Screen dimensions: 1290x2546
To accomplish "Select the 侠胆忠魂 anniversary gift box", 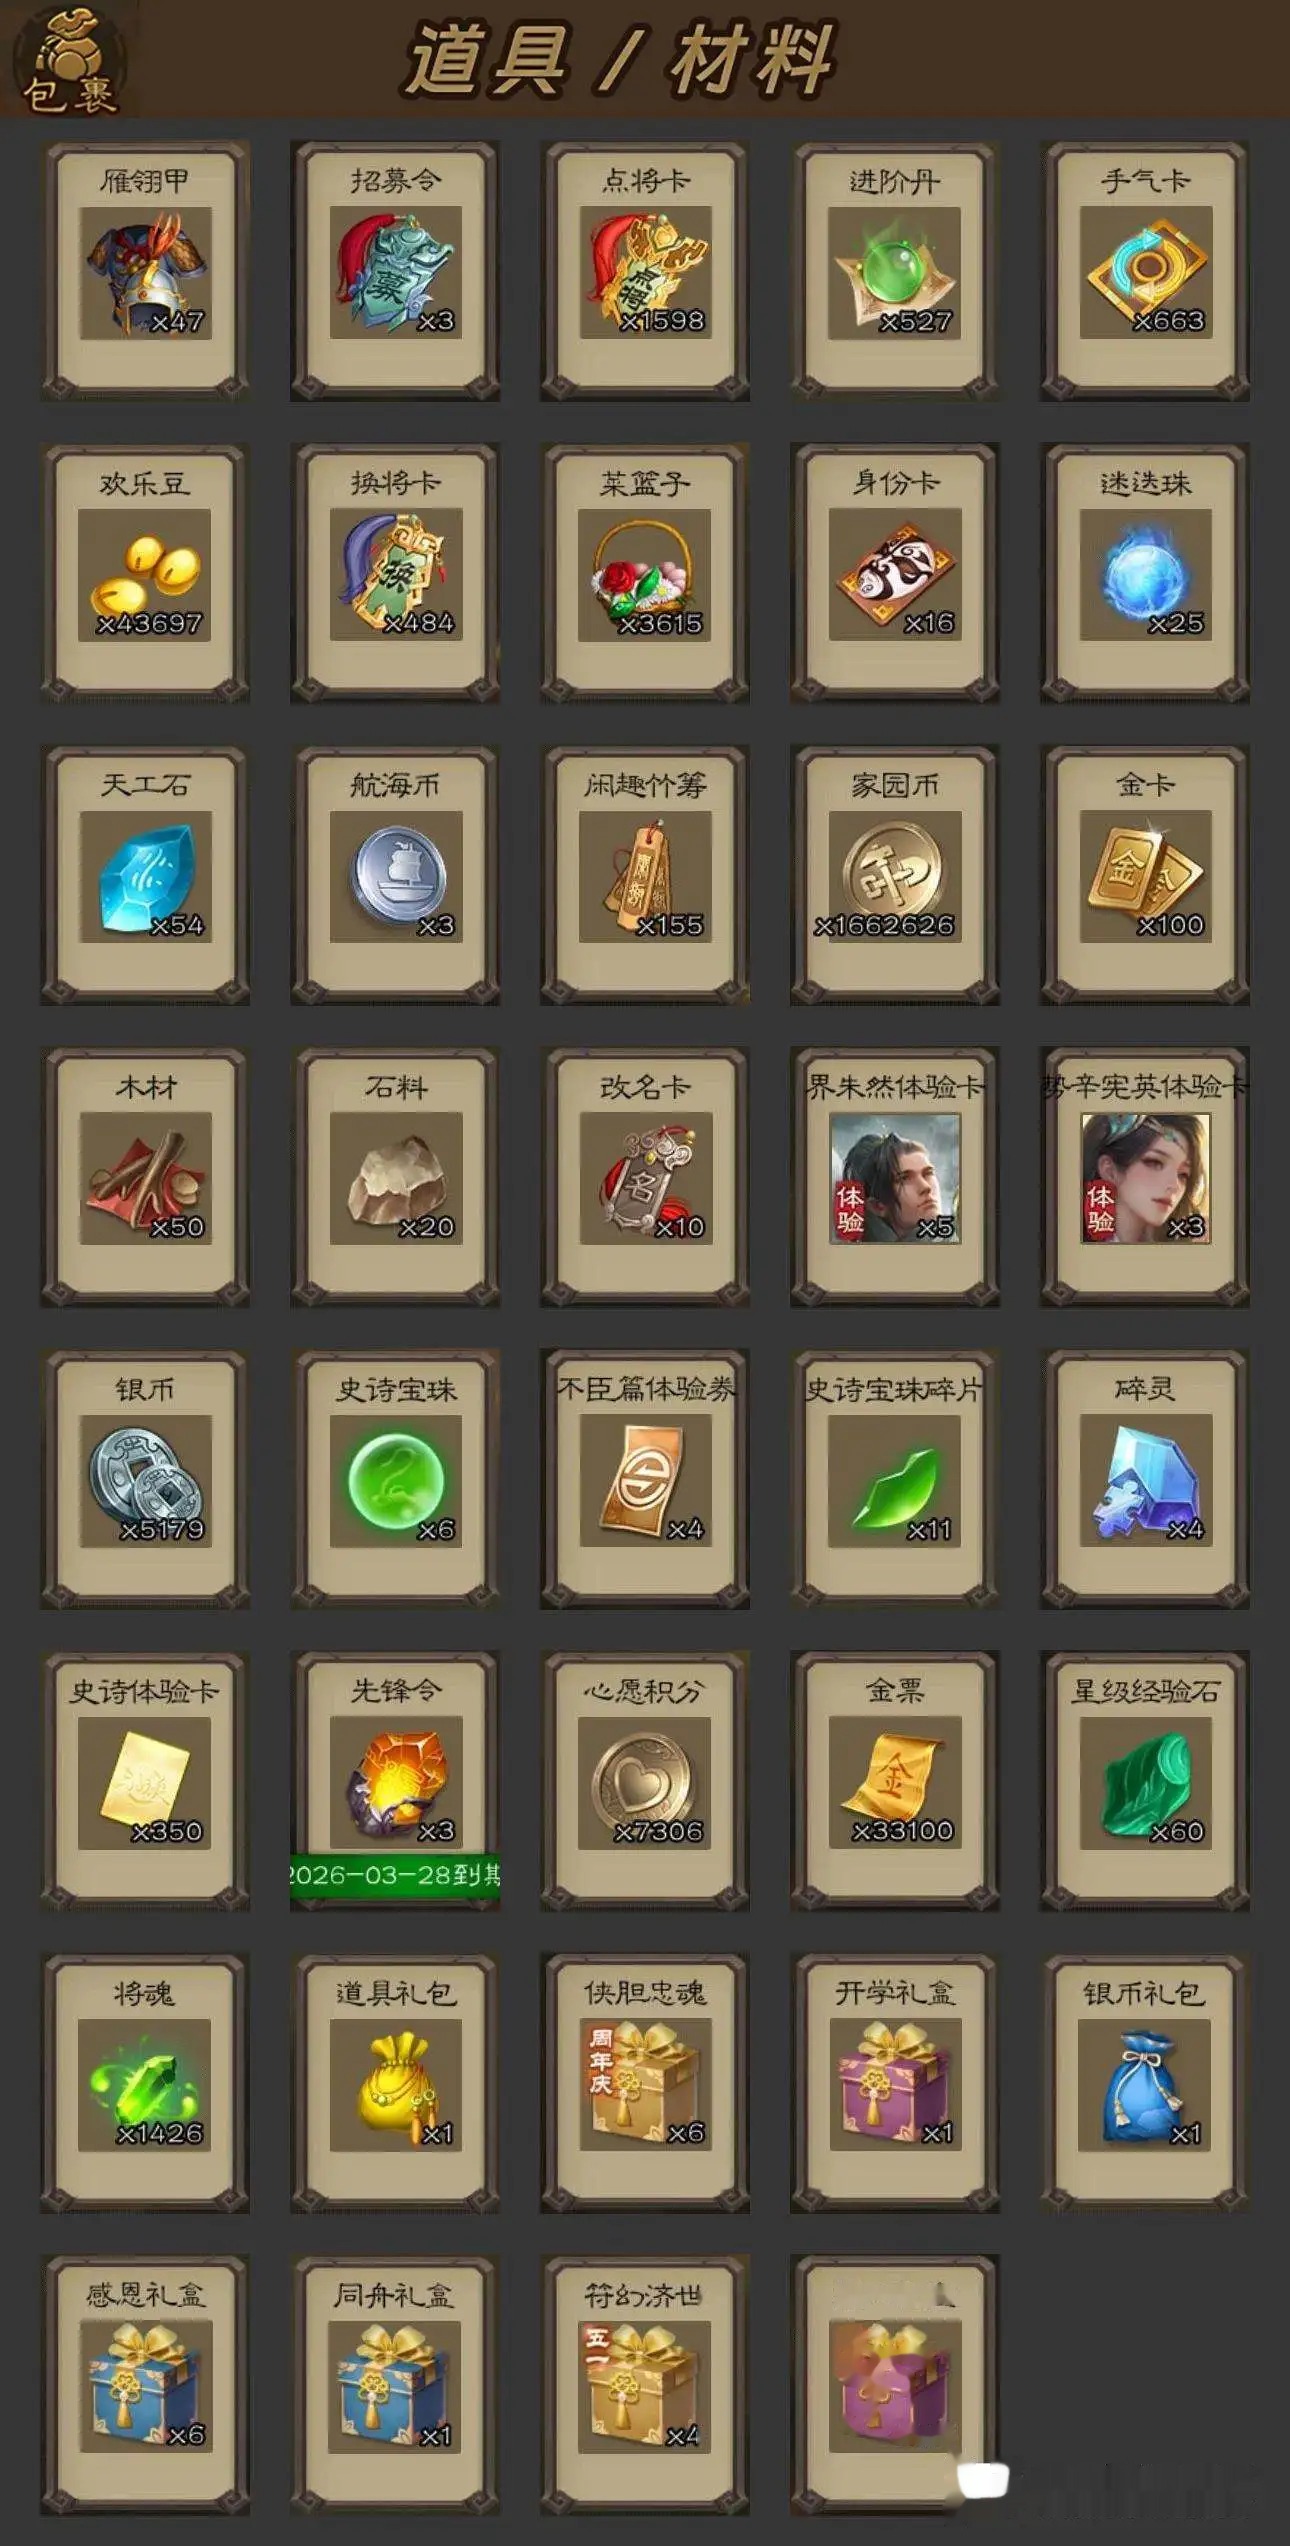I will click(x=645, y=2083).
